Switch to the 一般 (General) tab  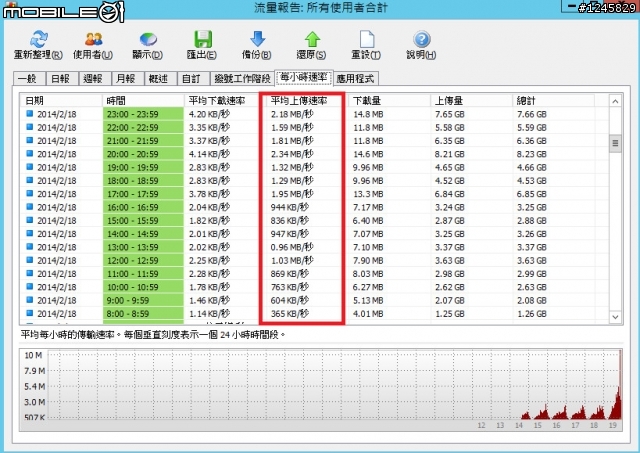[29, 78]
